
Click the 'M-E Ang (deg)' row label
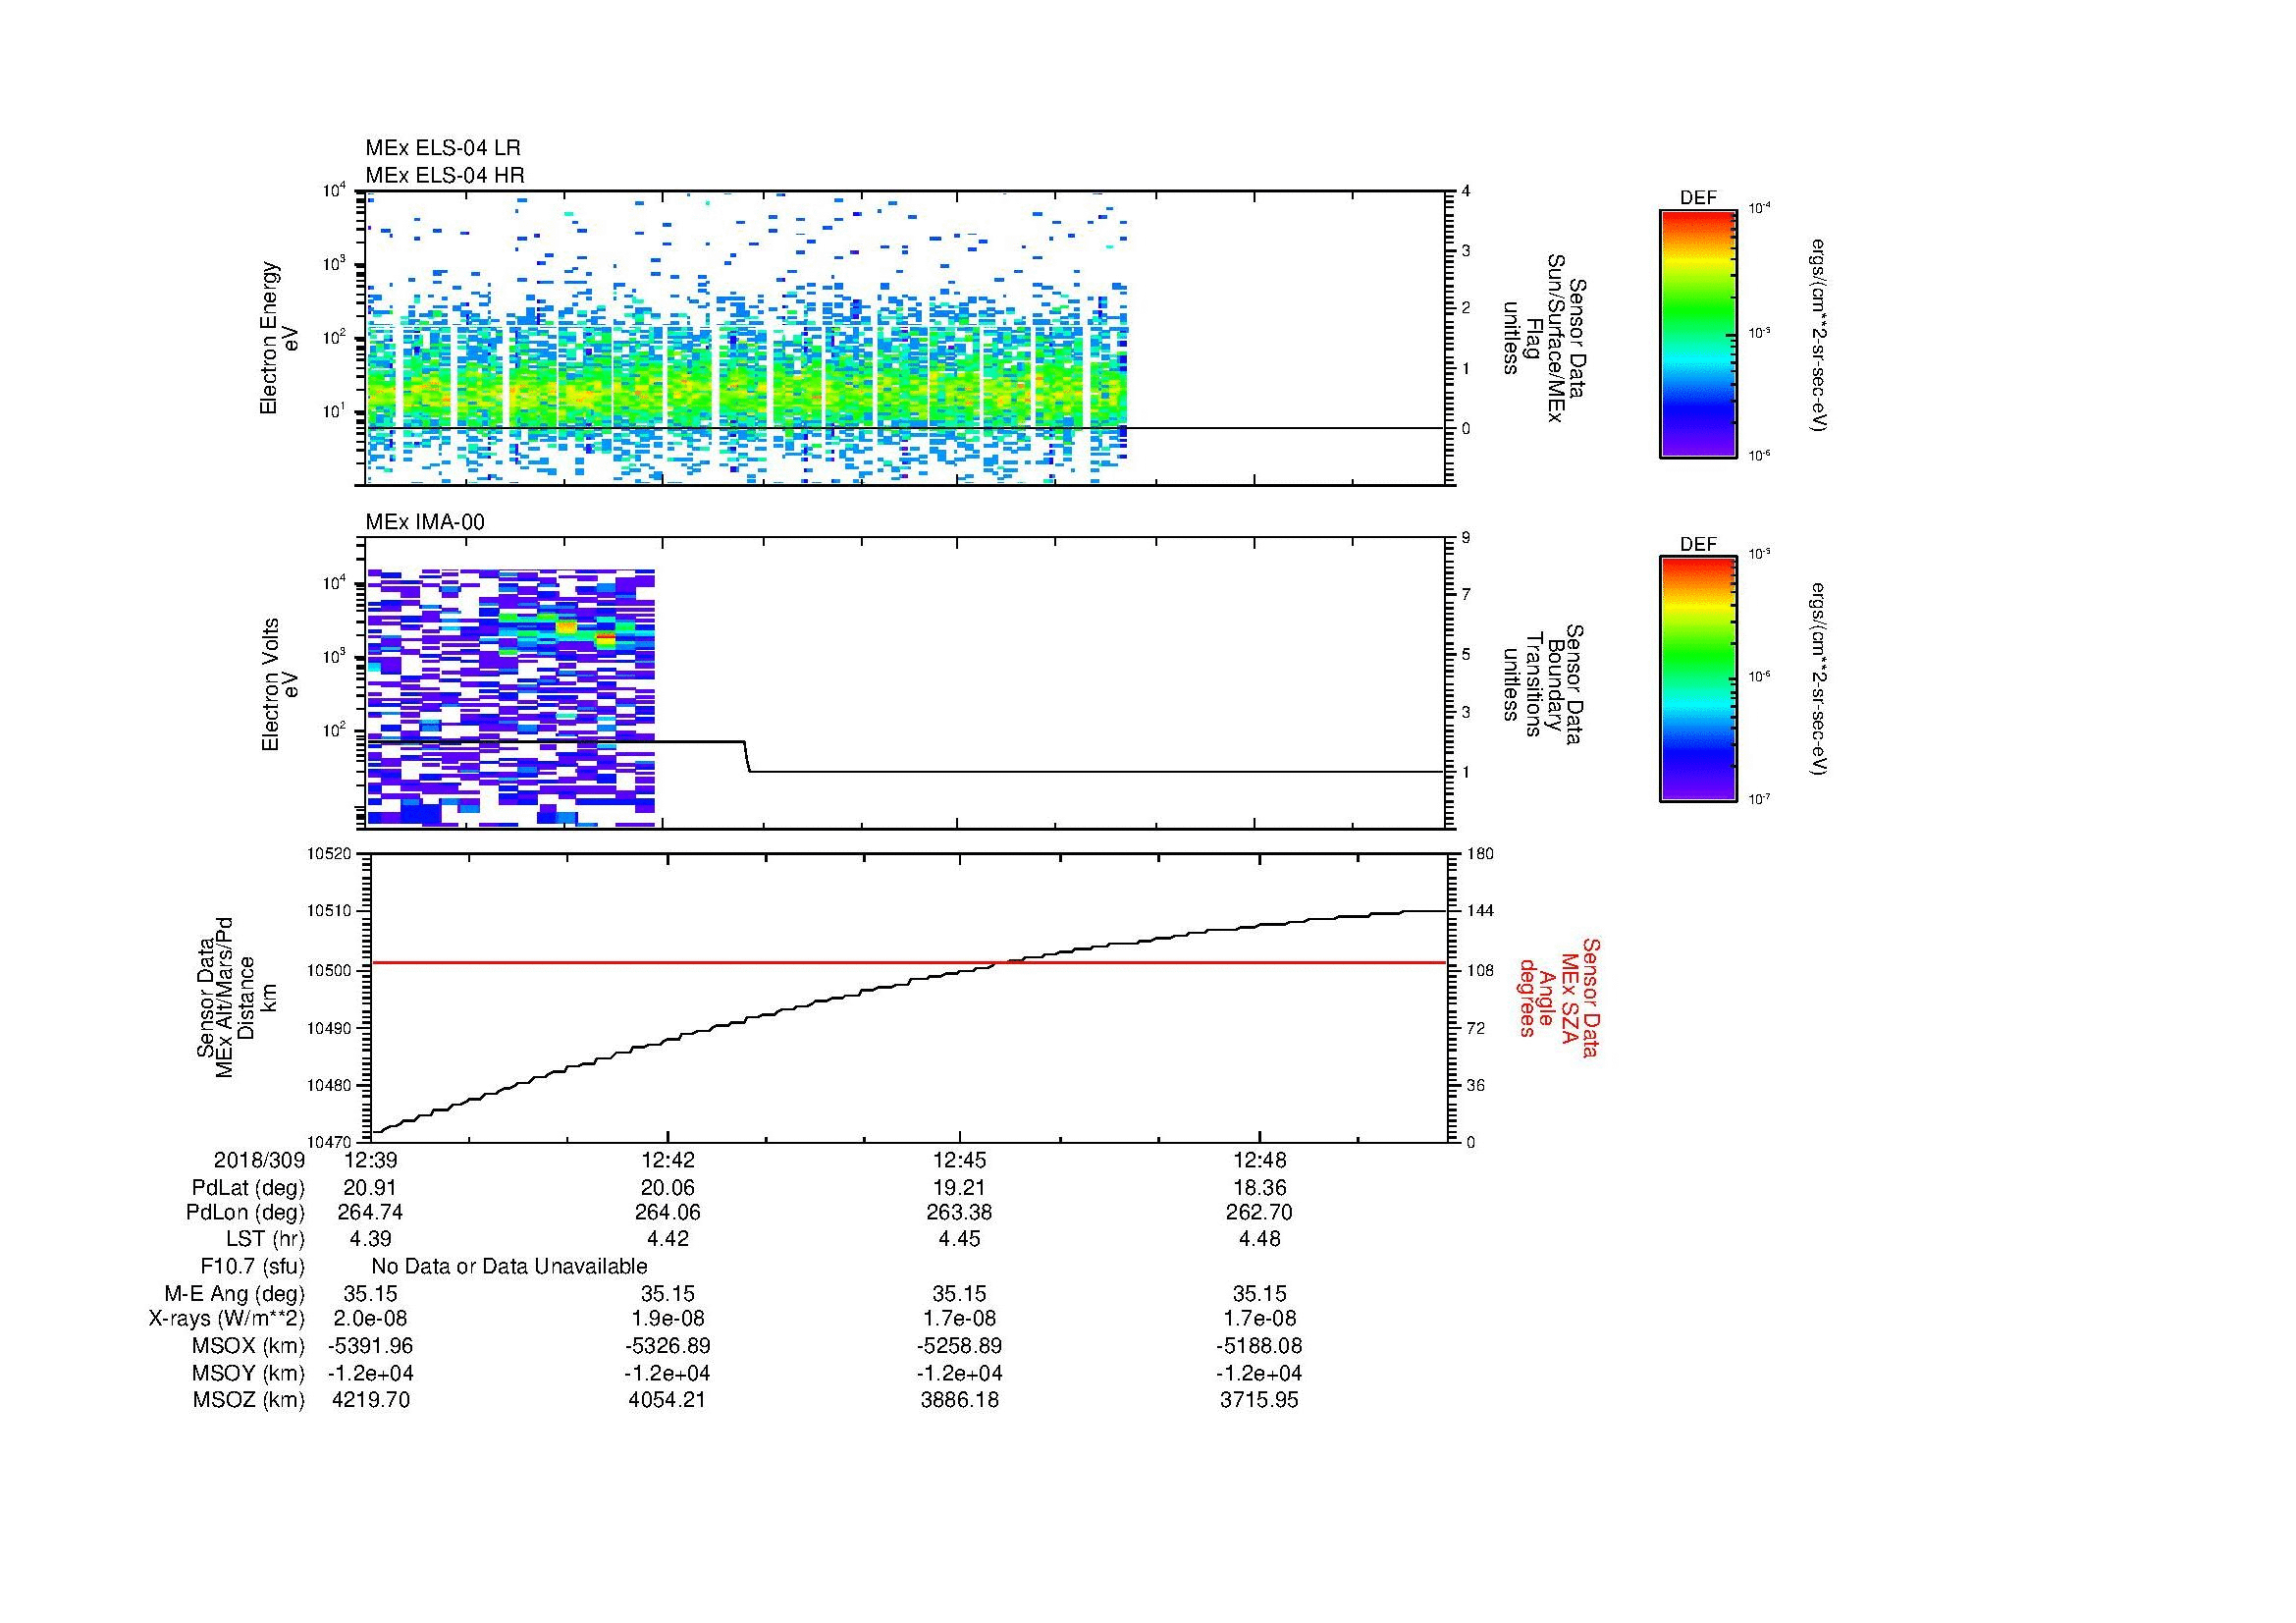[235, 1294]
